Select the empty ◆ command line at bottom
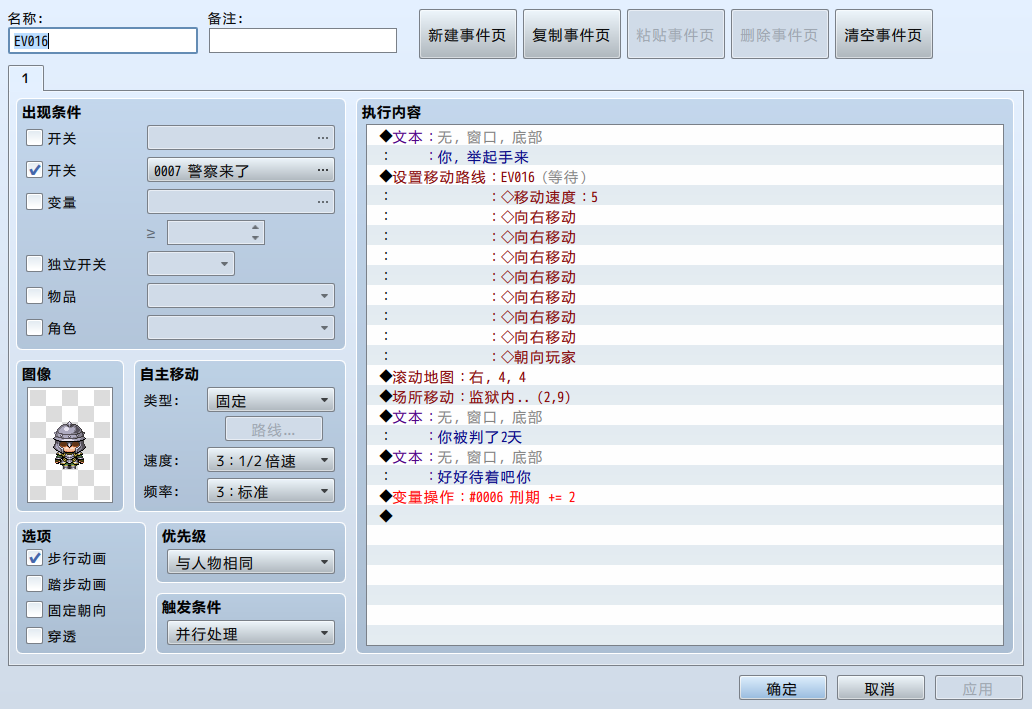The width and height of the screenshot is (1032, 709). coord(684,516)
